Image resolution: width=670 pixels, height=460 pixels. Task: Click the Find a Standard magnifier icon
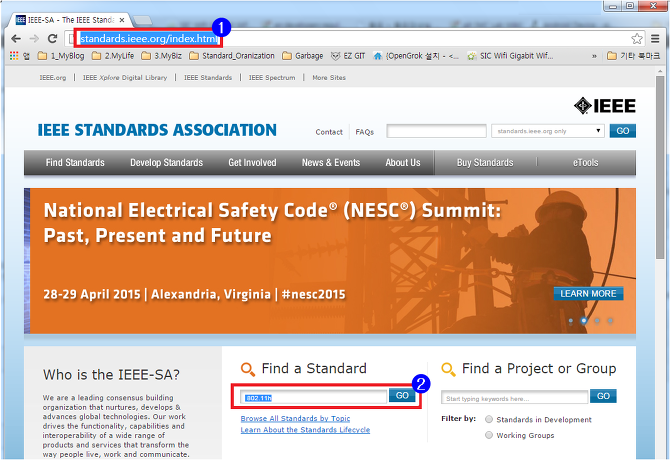point(248,369)
